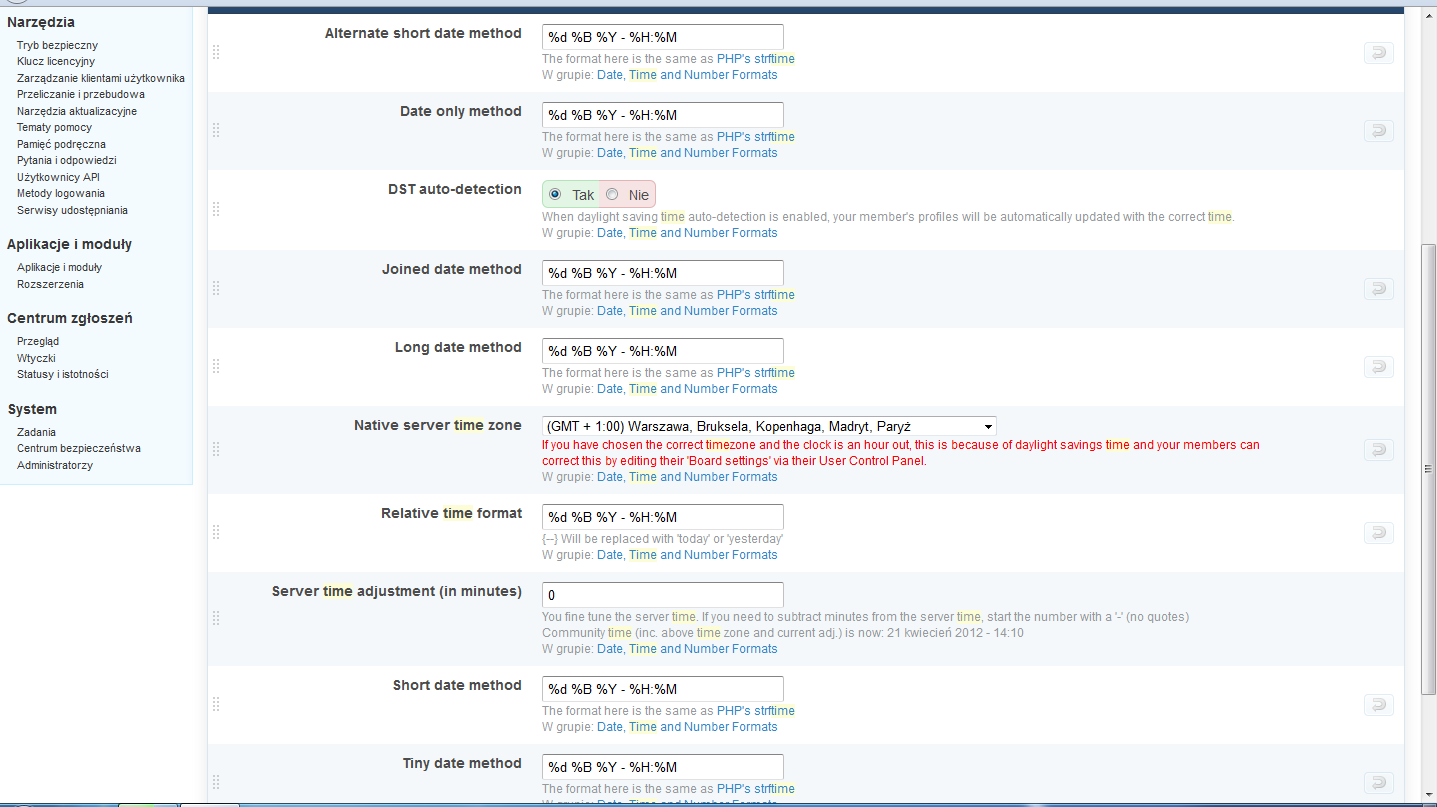Image resolution: width=1437 pixels, height=807 pixels.
Task: Click the vertical scrollbar thumb on right
Action: click(1428, 468)
